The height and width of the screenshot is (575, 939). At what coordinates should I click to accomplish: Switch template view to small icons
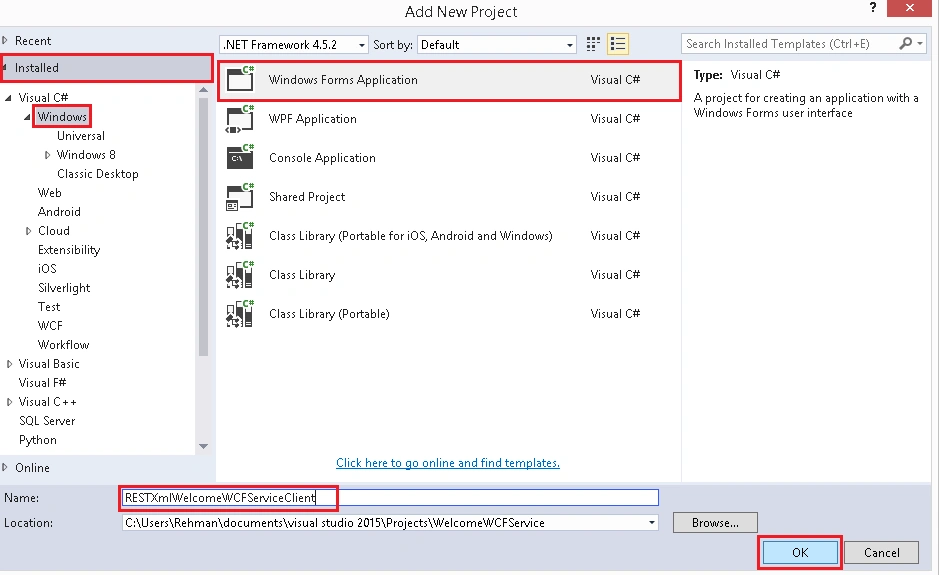point(593,44)
